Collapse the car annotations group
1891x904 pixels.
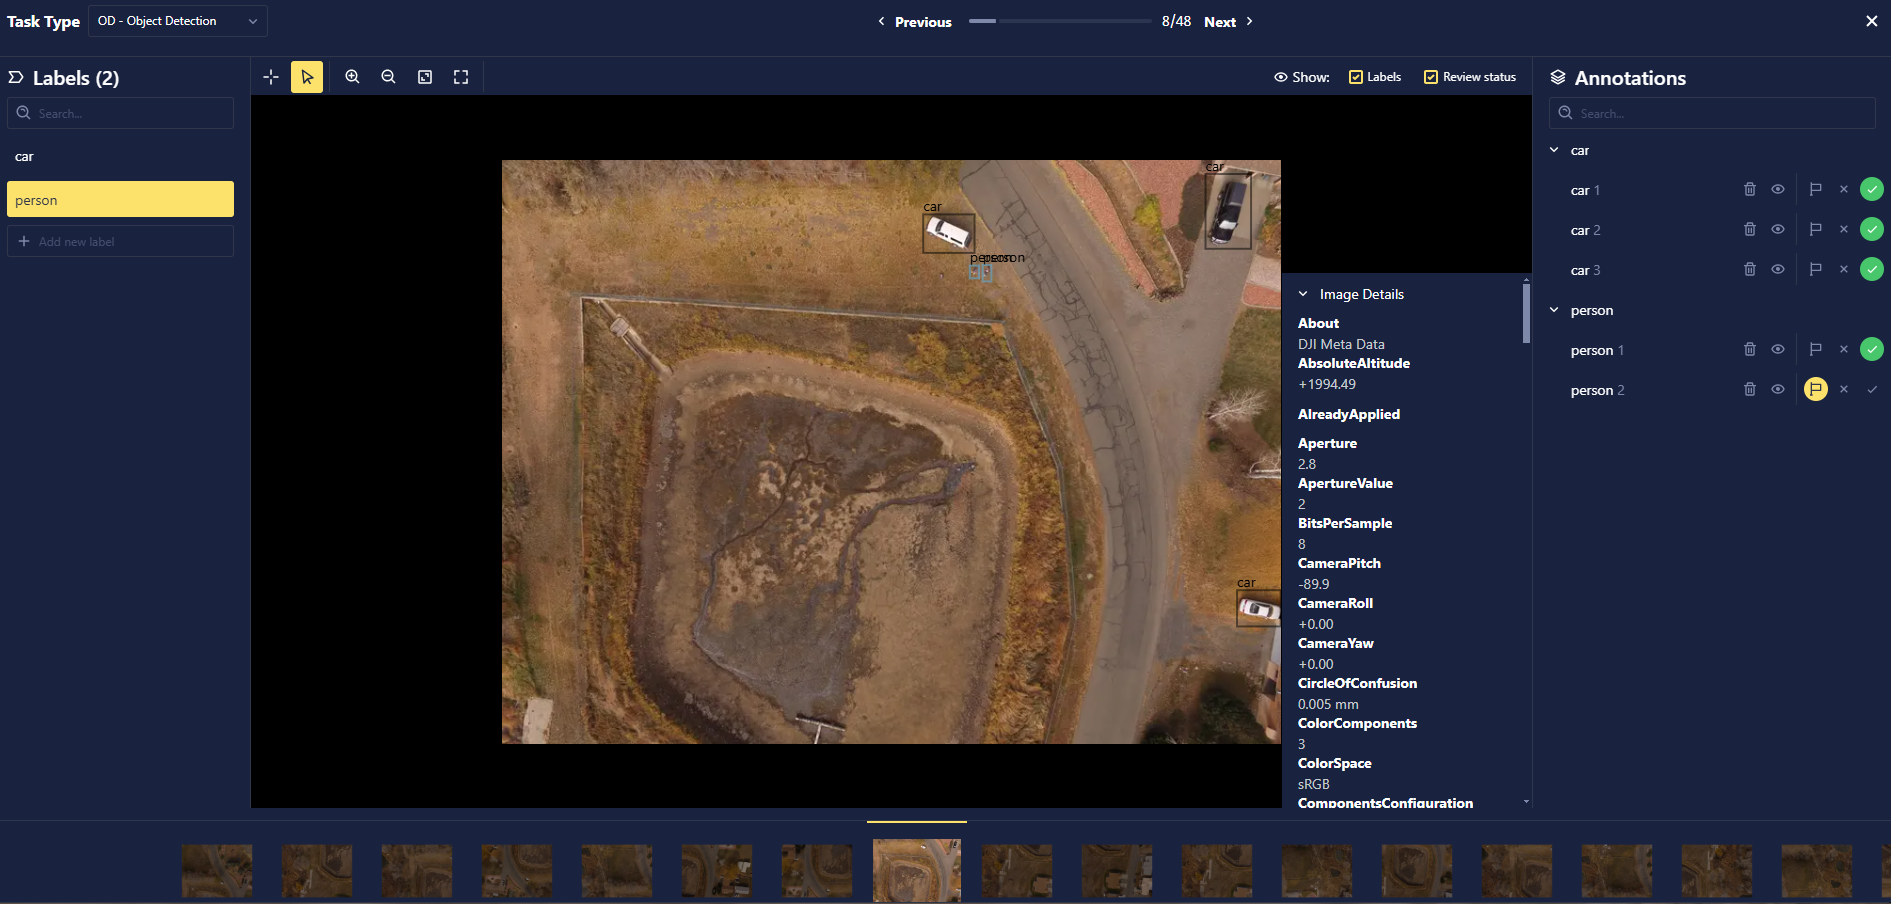pyautogui.click(x=1554, y=150)
